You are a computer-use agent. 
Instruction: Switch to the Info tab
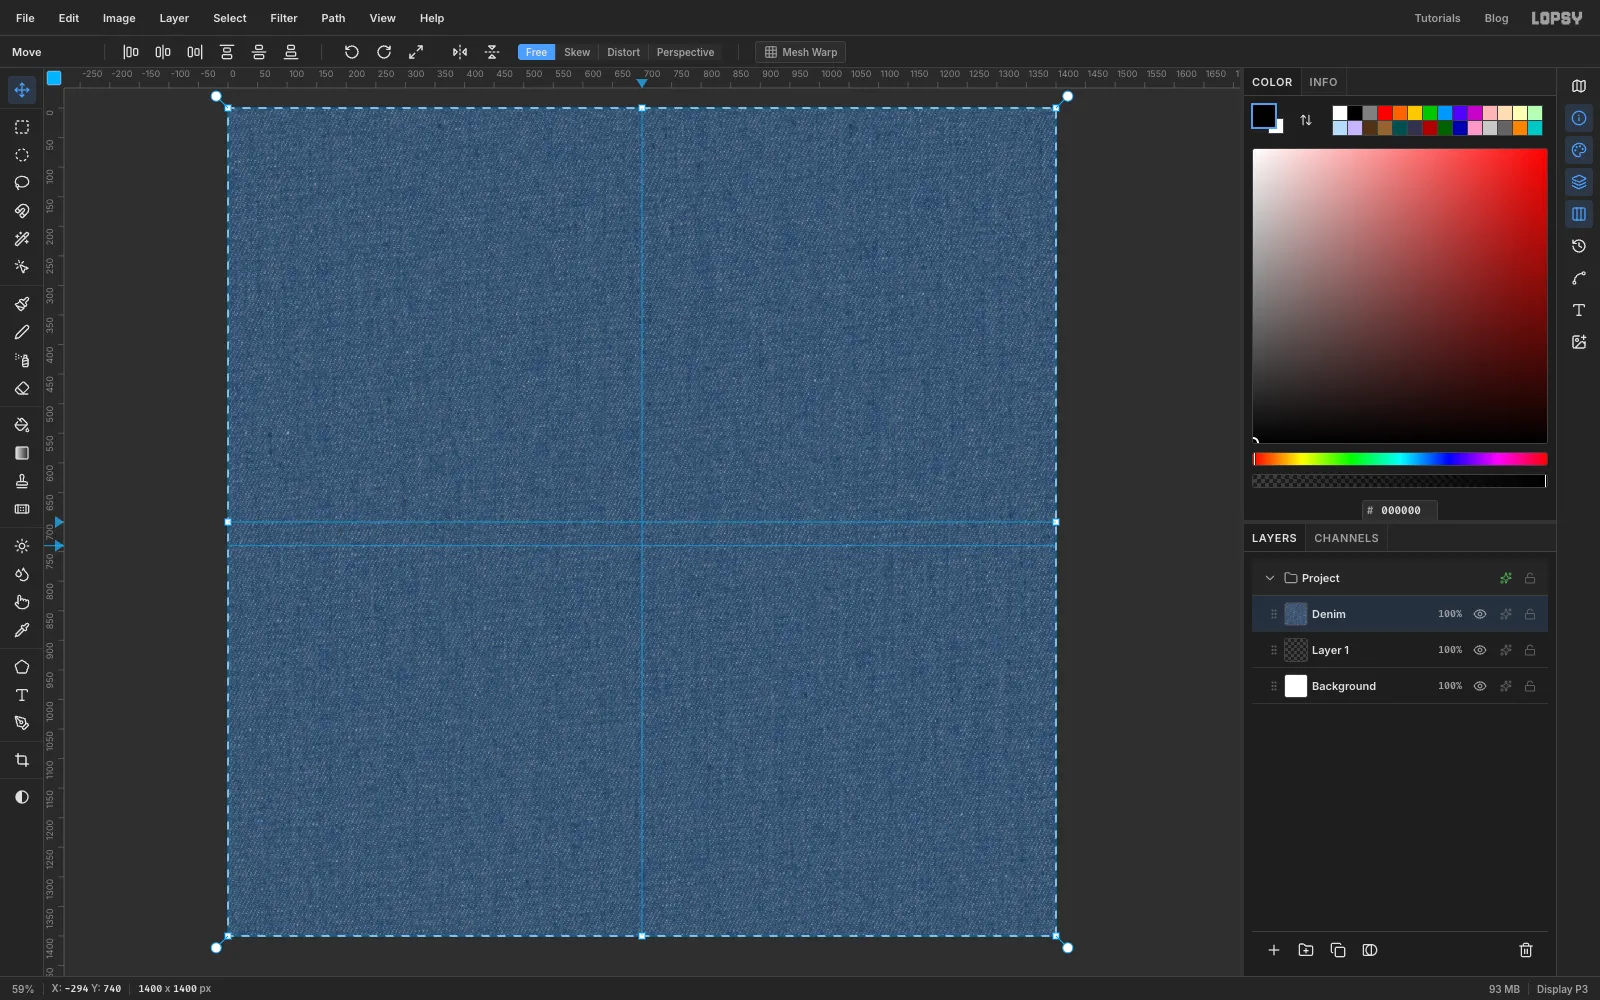tap(1323, 82)
